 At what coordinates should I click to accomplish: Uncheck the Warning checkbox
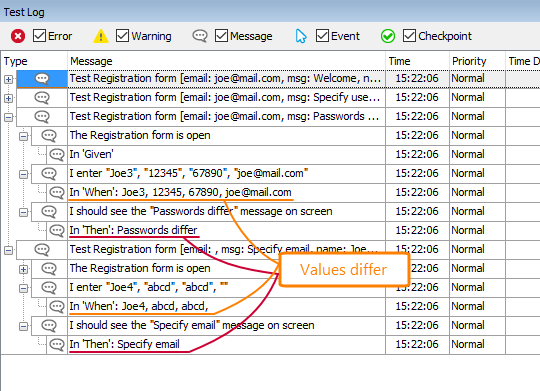(x=123, y=35)
